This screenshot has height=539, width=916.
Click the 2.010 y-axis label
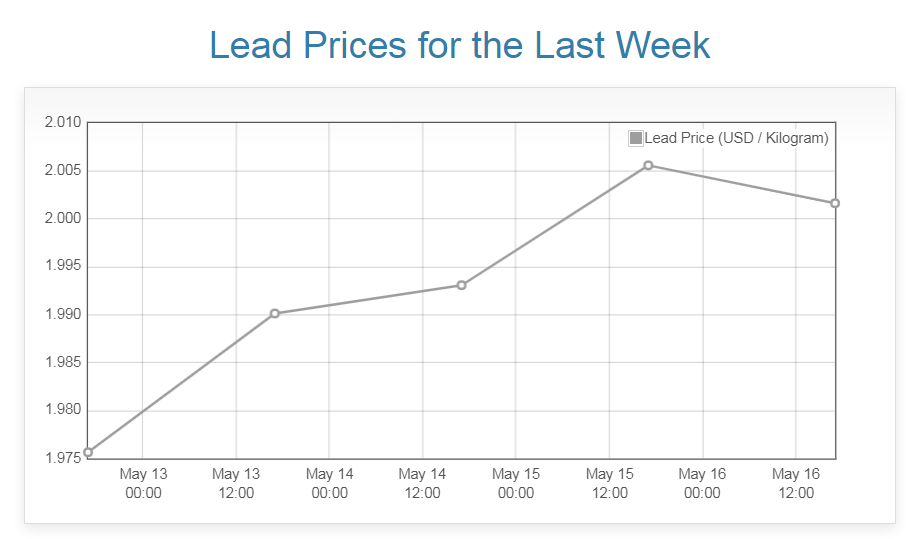pos(62,123)
